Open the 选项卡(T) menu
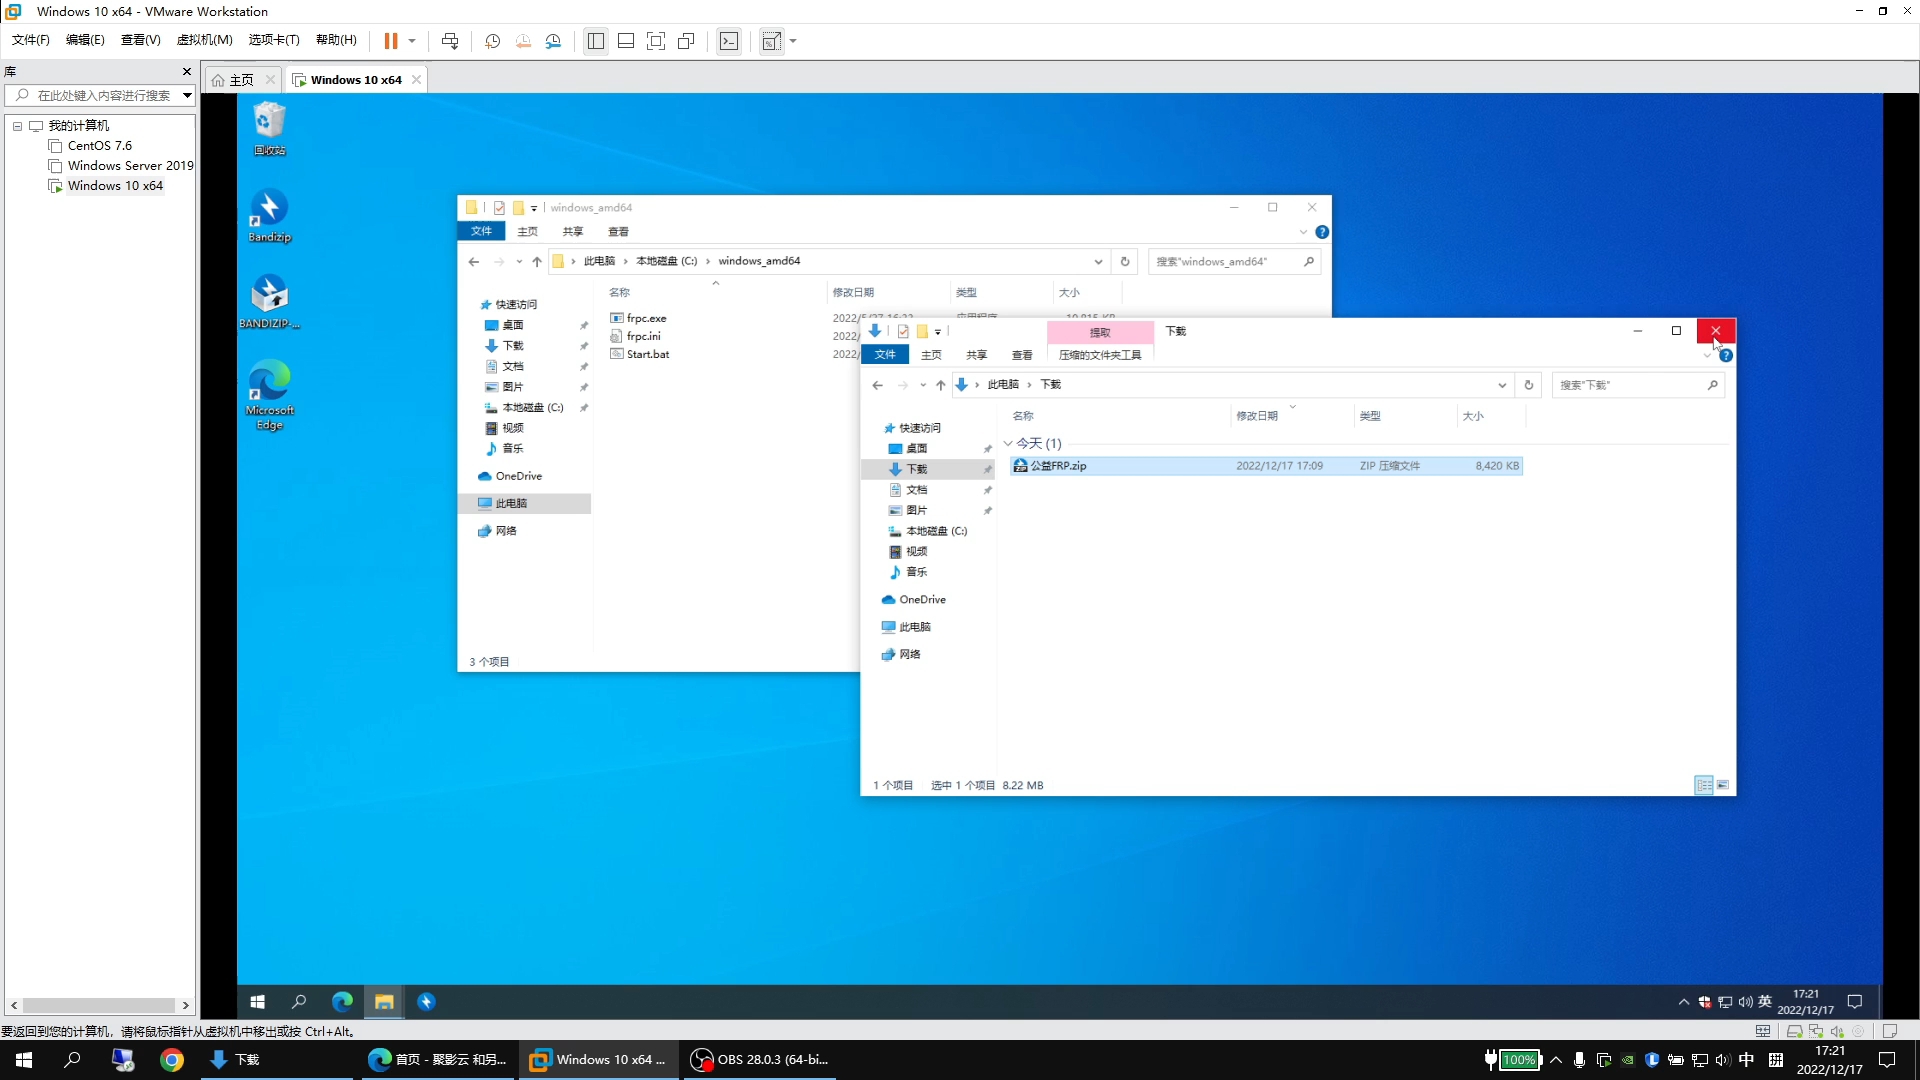 [x=274, y=40]
